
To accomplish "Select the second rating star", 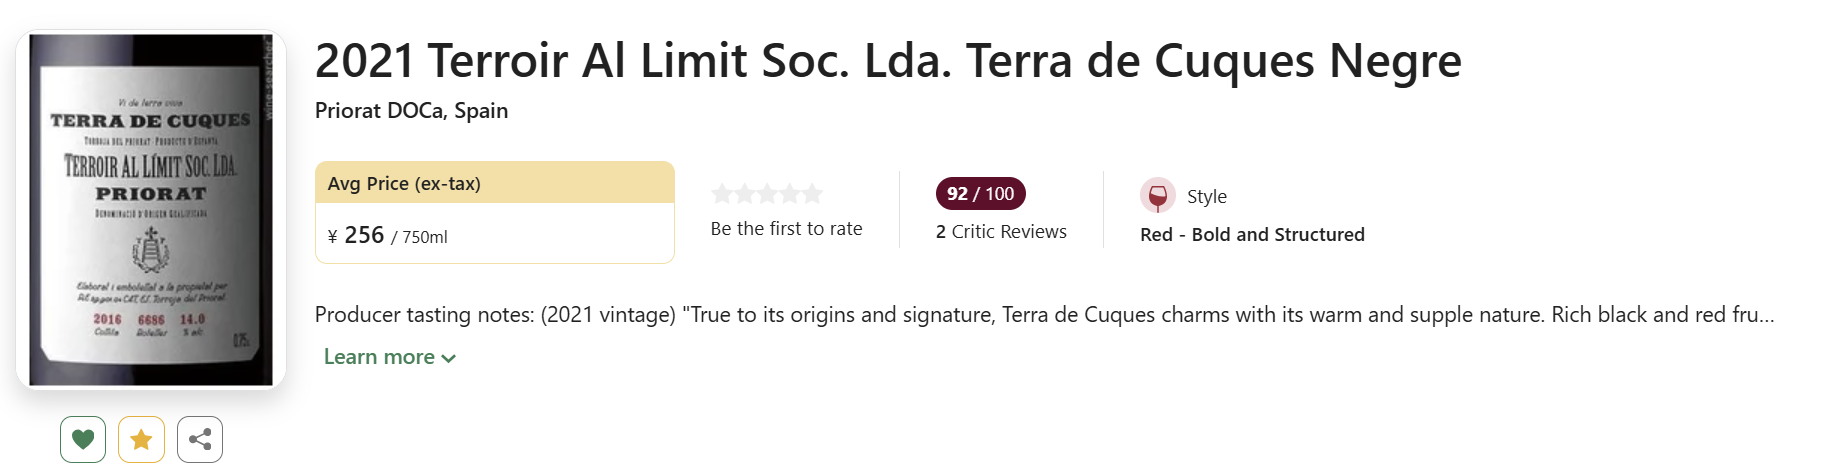I will [745, 194].
